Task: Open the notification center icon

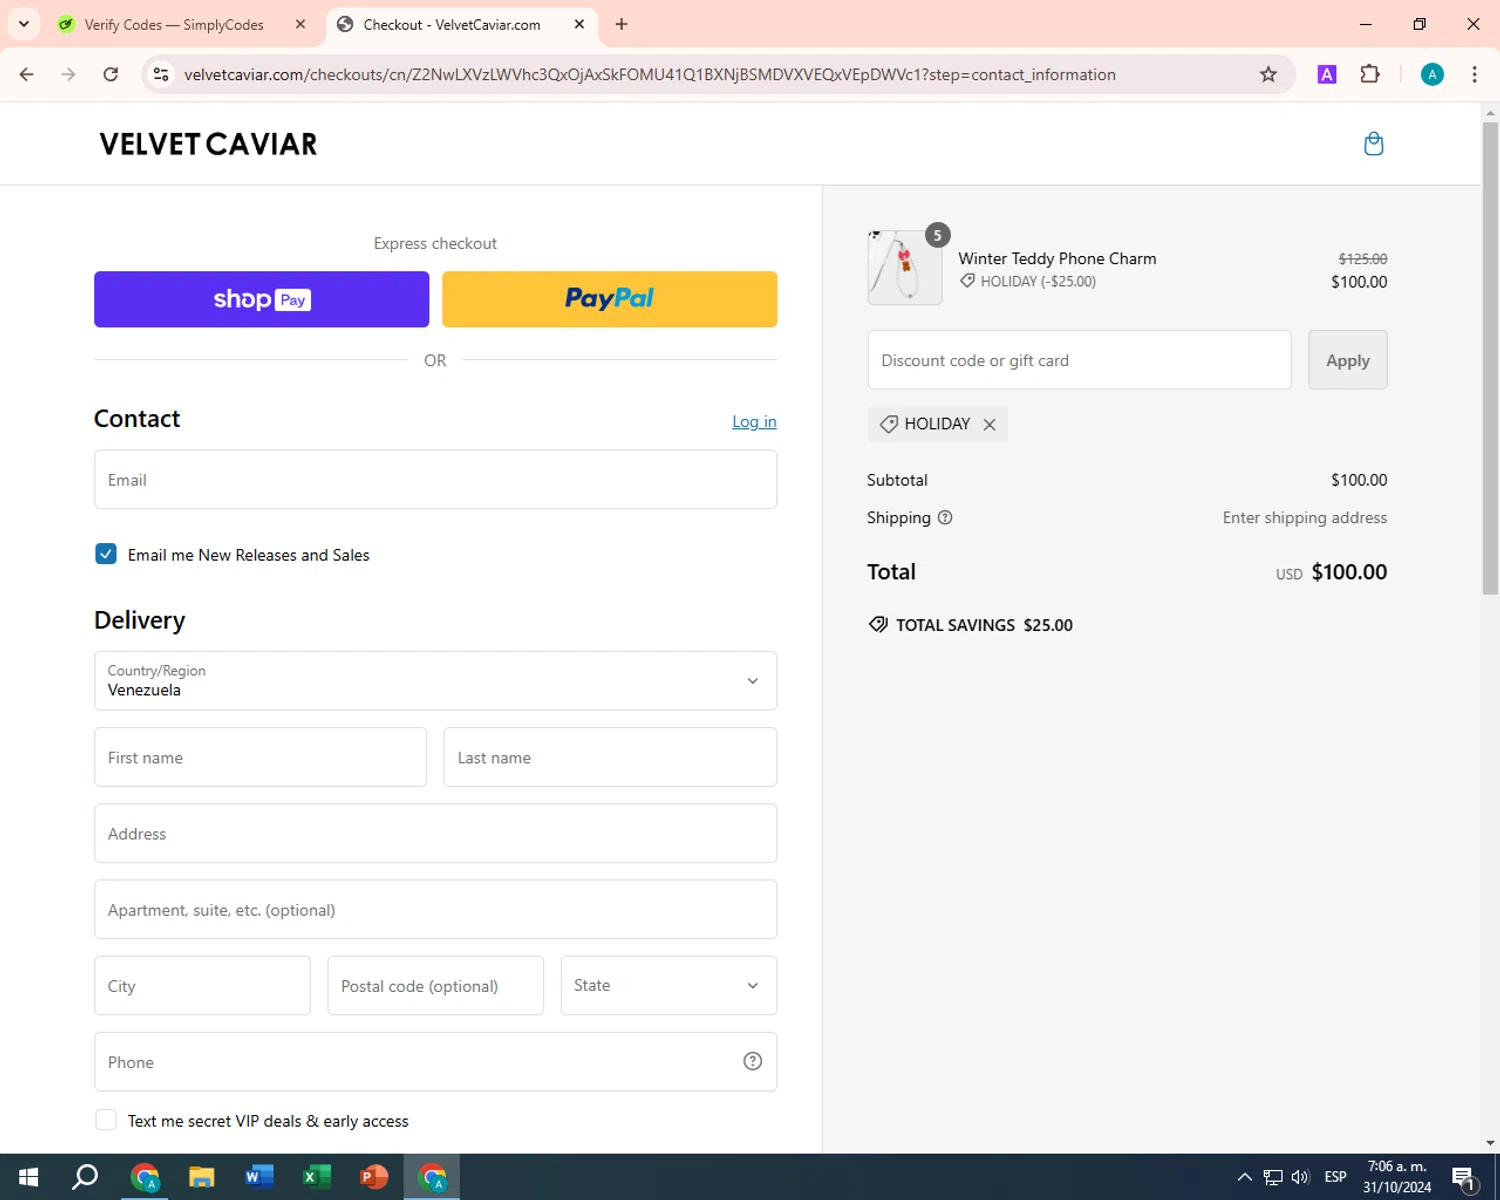Action: tap(1464, 1177)
